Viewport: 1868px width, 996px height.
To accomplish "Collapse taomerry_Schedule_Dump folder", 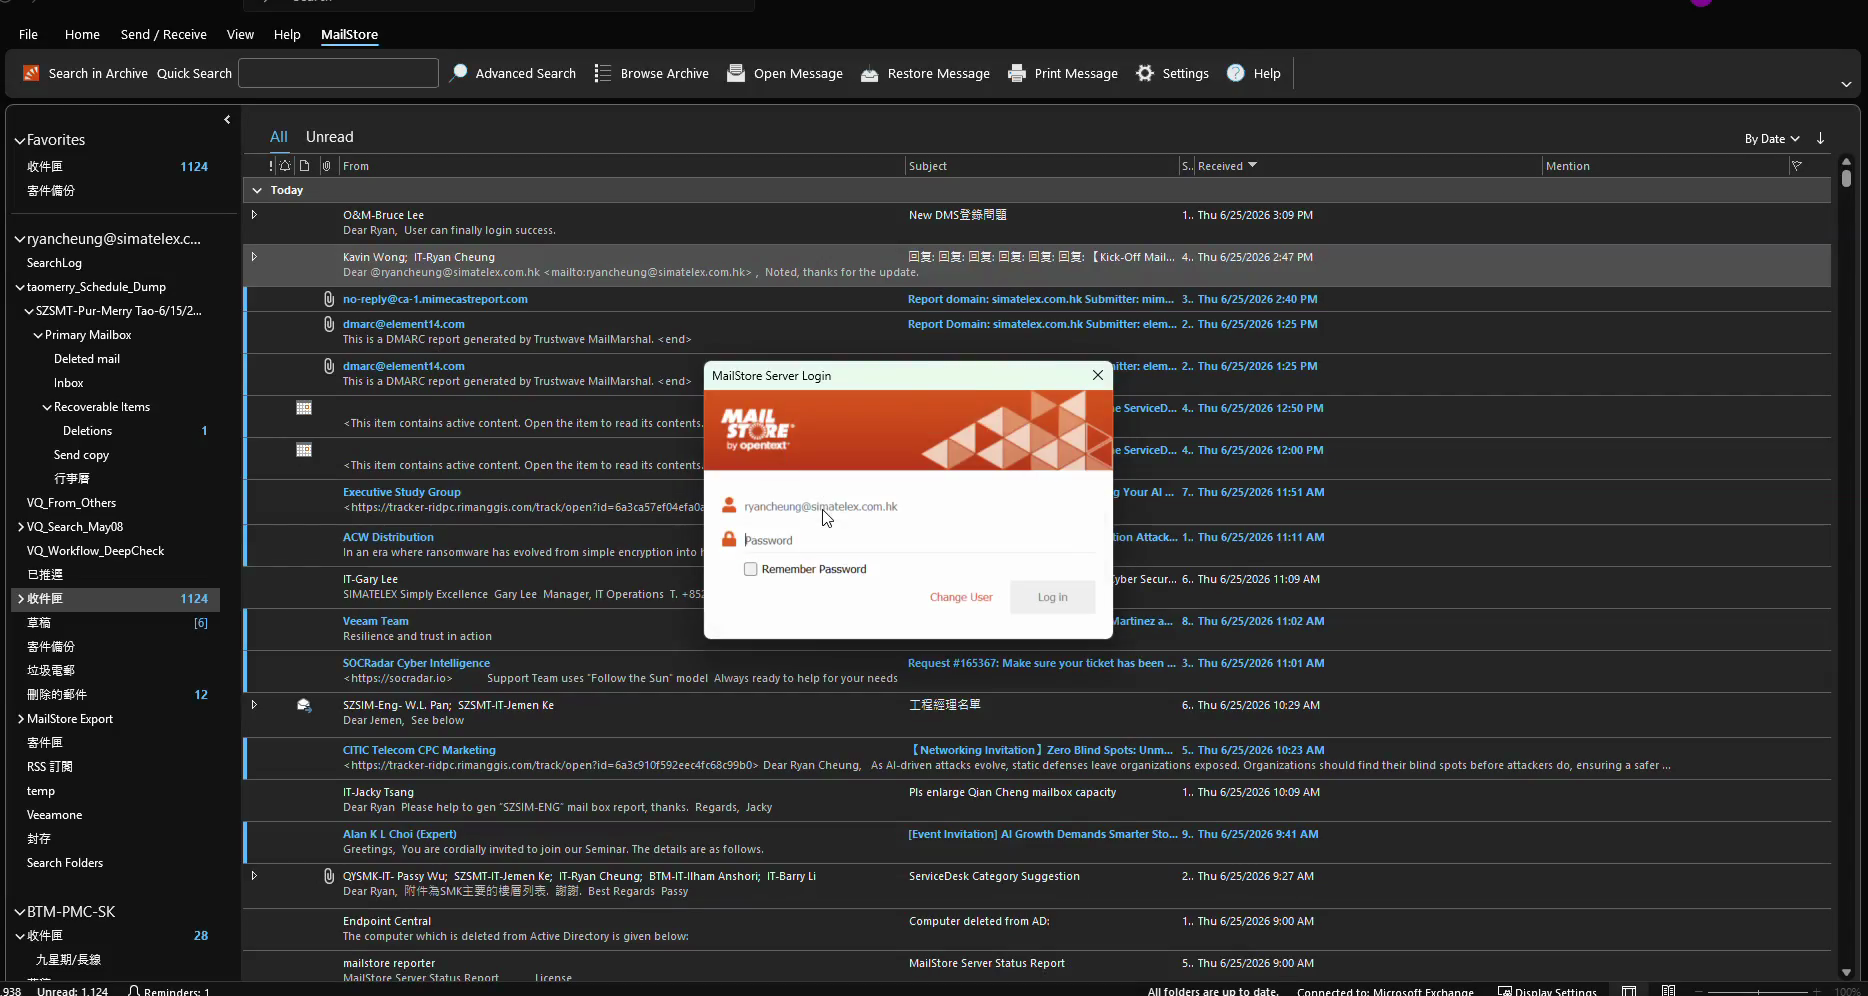I will (20, 287).
